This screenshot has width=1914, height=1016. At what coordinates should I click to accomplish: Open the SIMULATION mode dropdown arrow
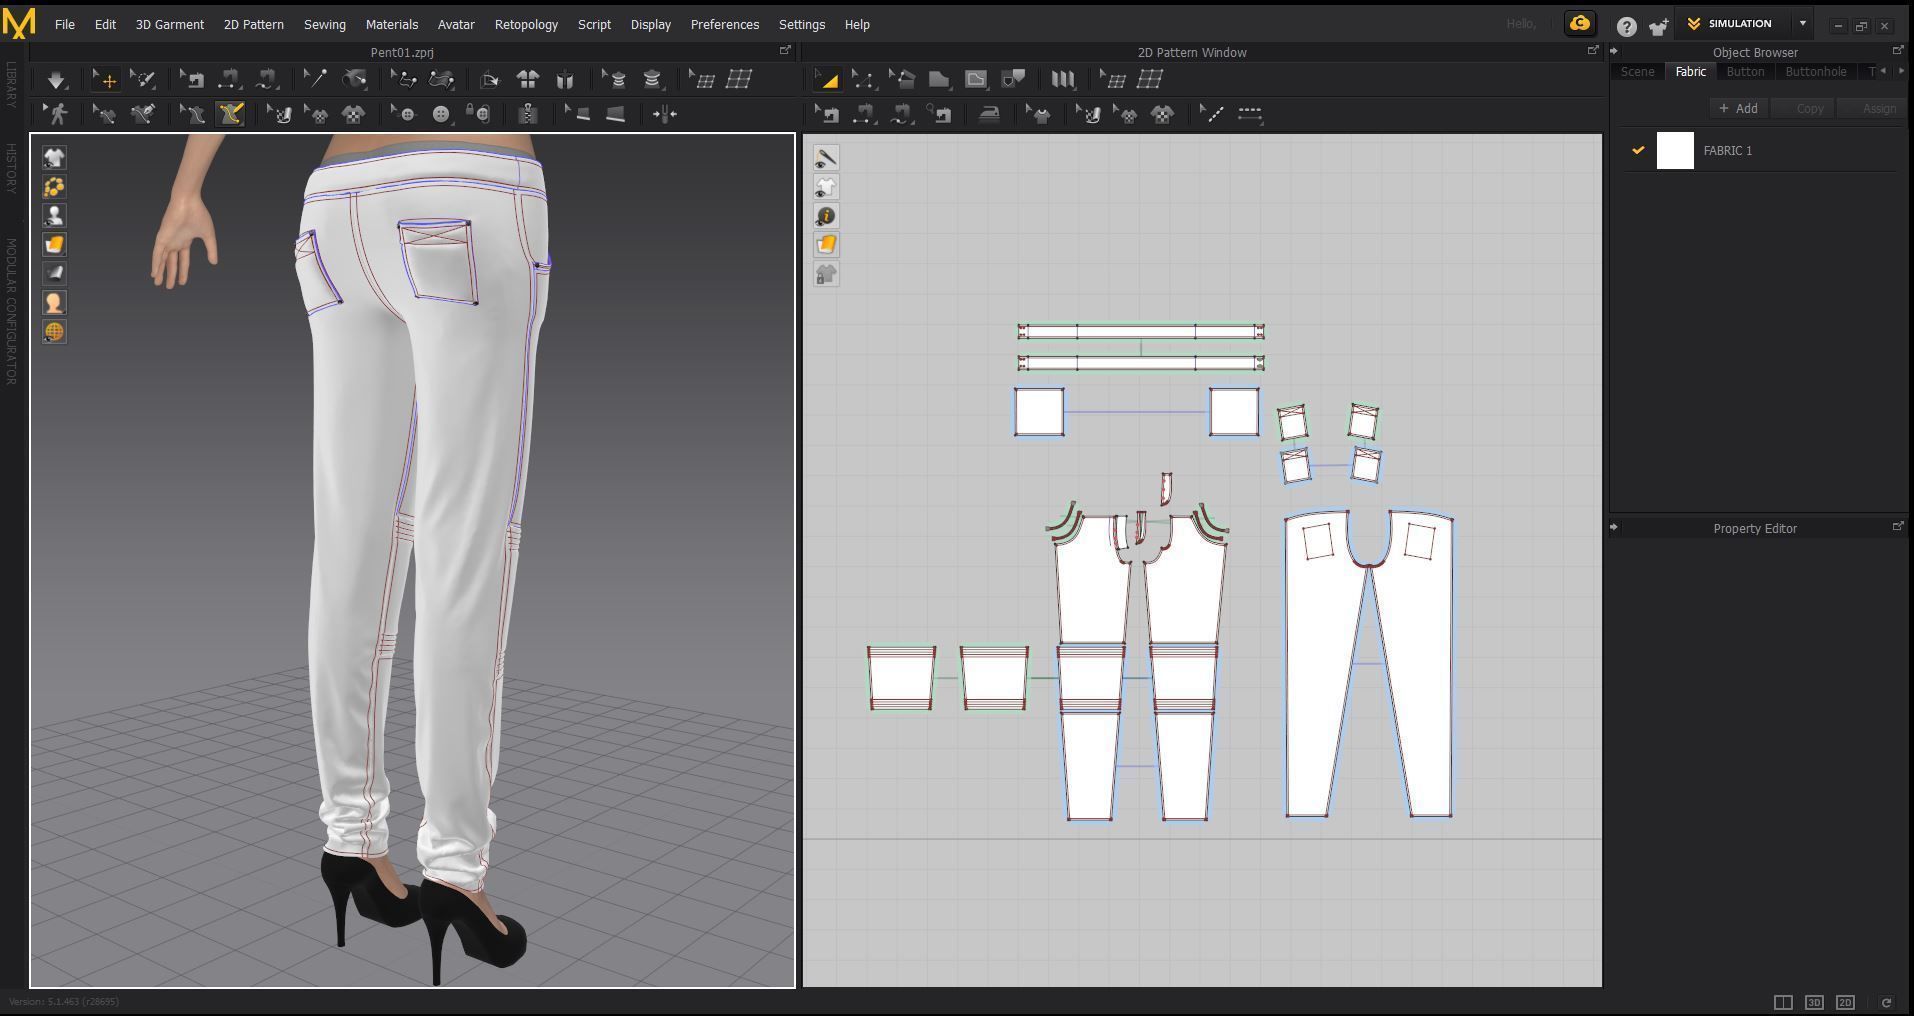(1803, 24)
